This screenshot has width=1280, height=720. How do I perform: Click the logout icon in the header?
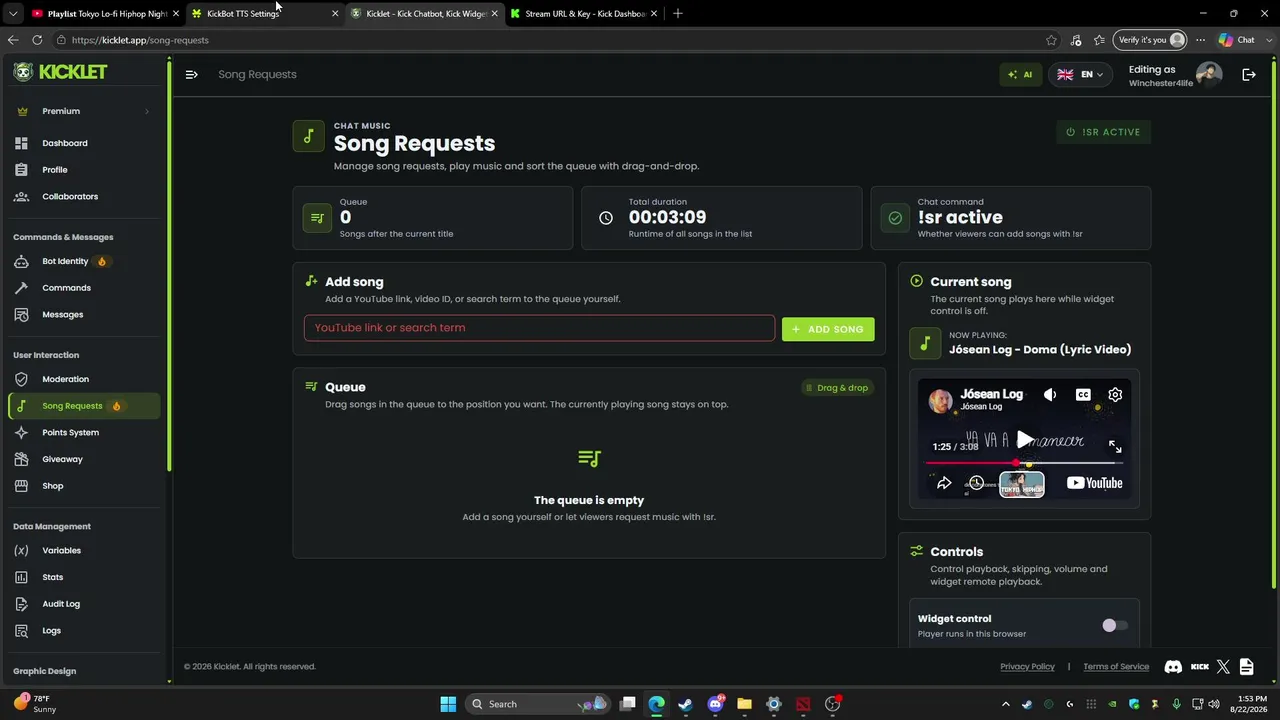(1249, 74)
